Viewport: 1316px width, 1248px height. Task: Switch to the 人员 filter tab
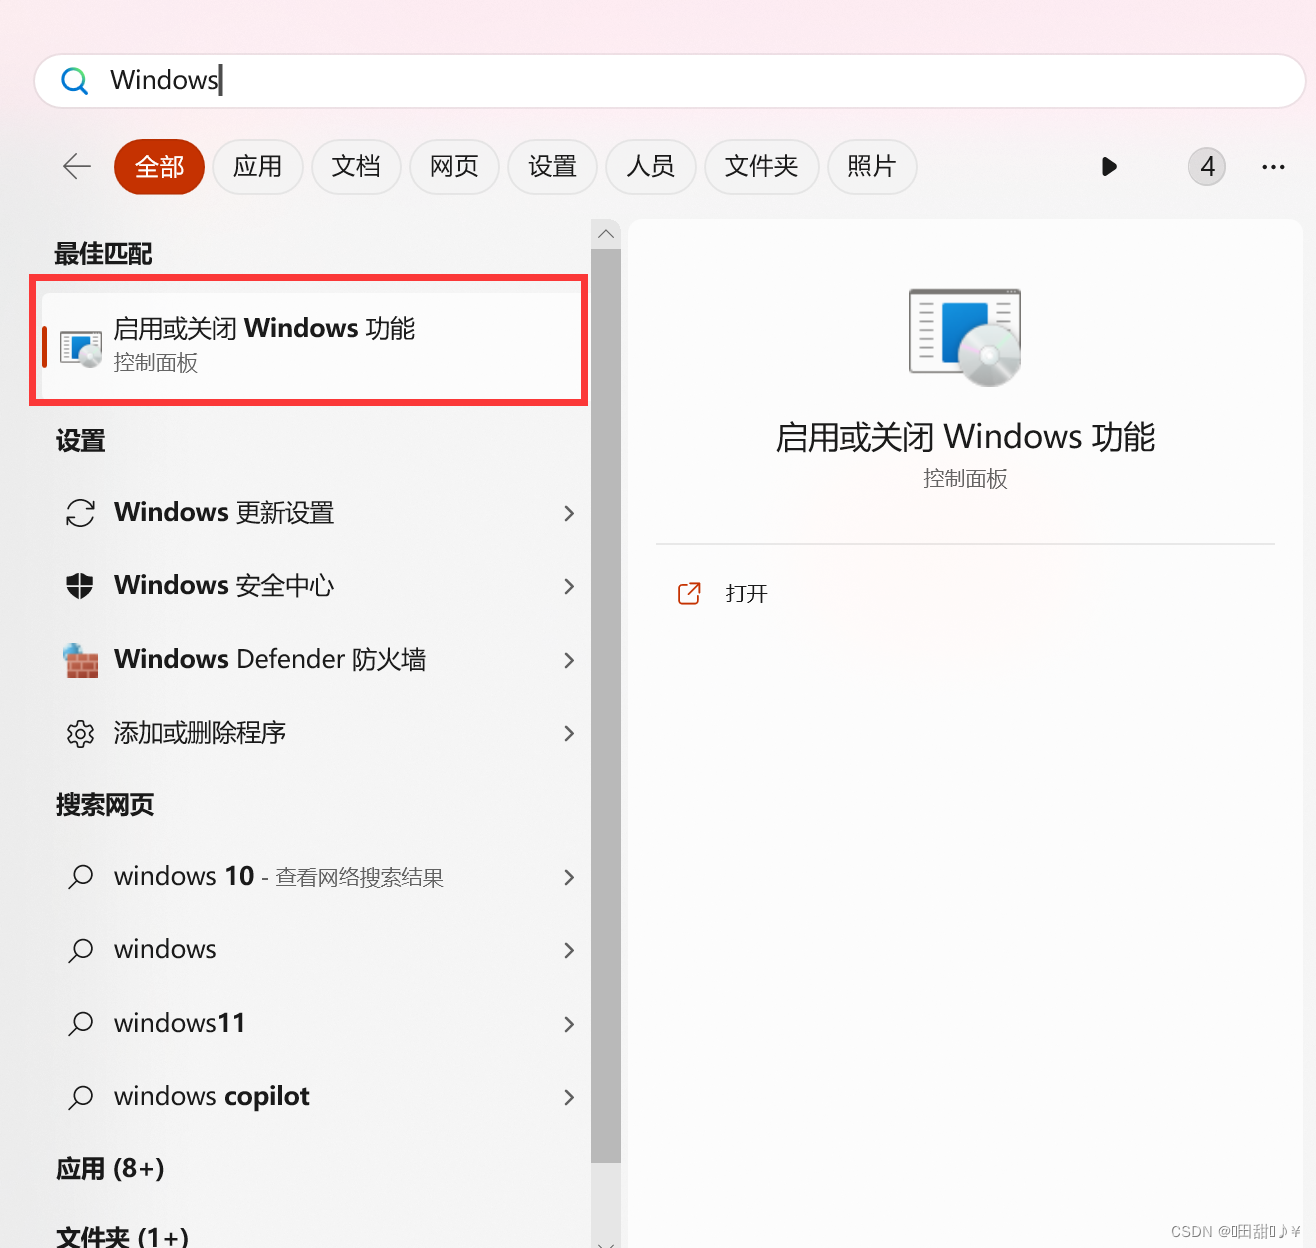651,167
